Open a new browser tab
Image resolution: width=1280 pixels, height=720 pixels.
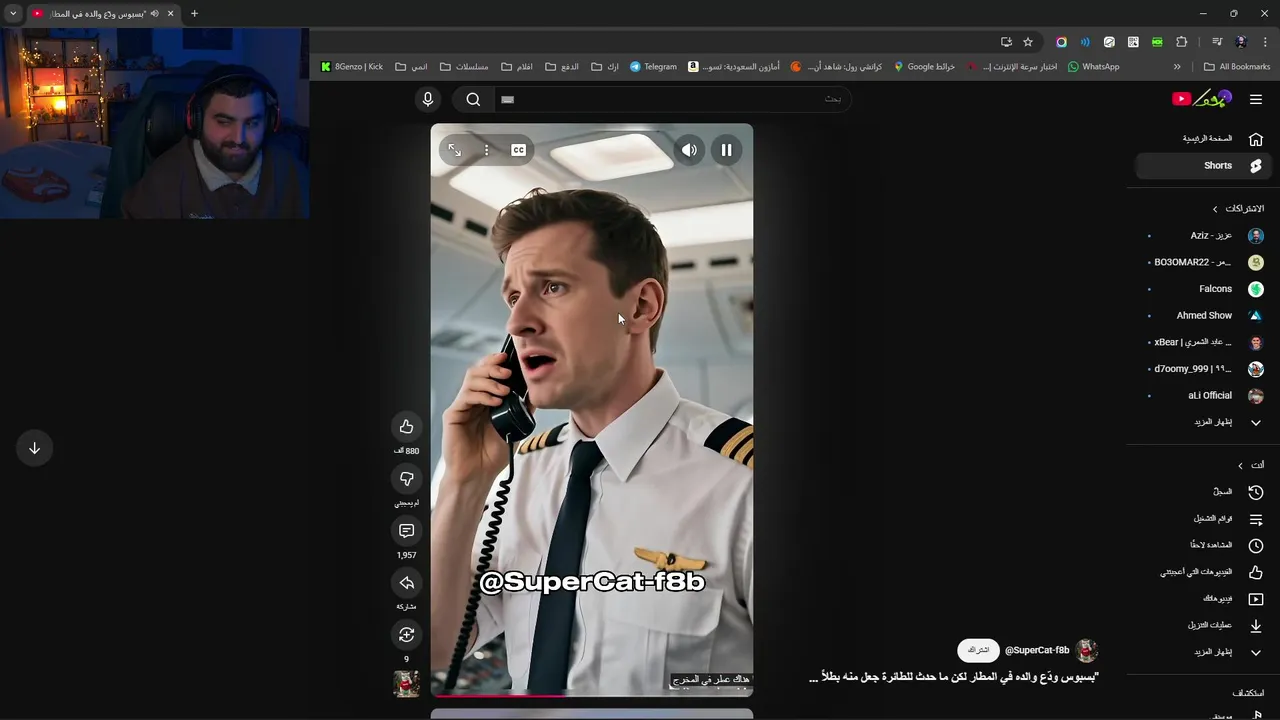[194, 13]
